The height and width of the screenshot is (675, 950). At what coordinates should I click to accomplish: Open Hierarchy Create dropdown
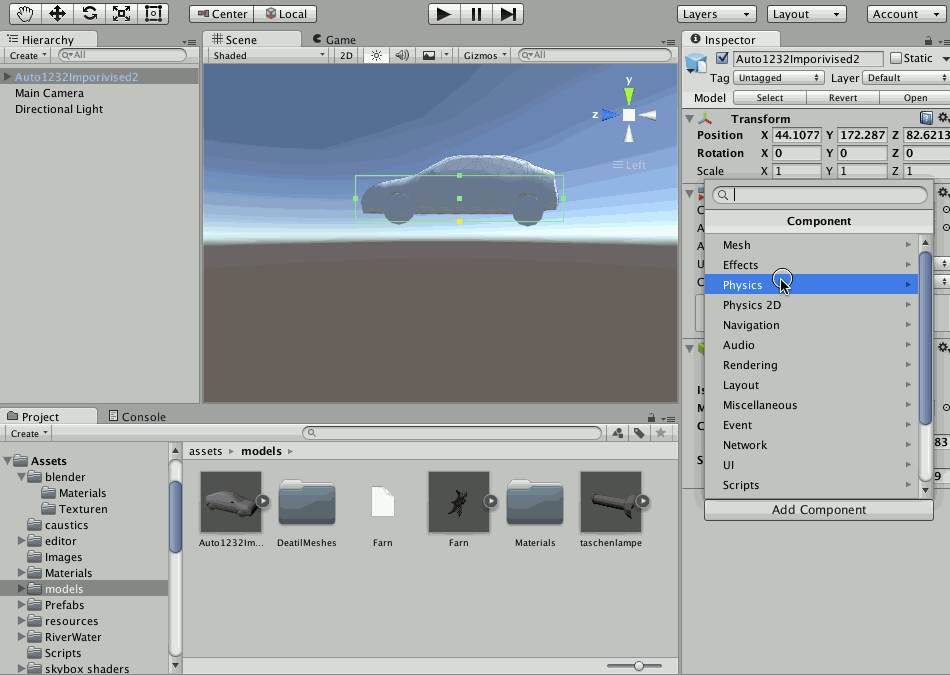[28, 55]
